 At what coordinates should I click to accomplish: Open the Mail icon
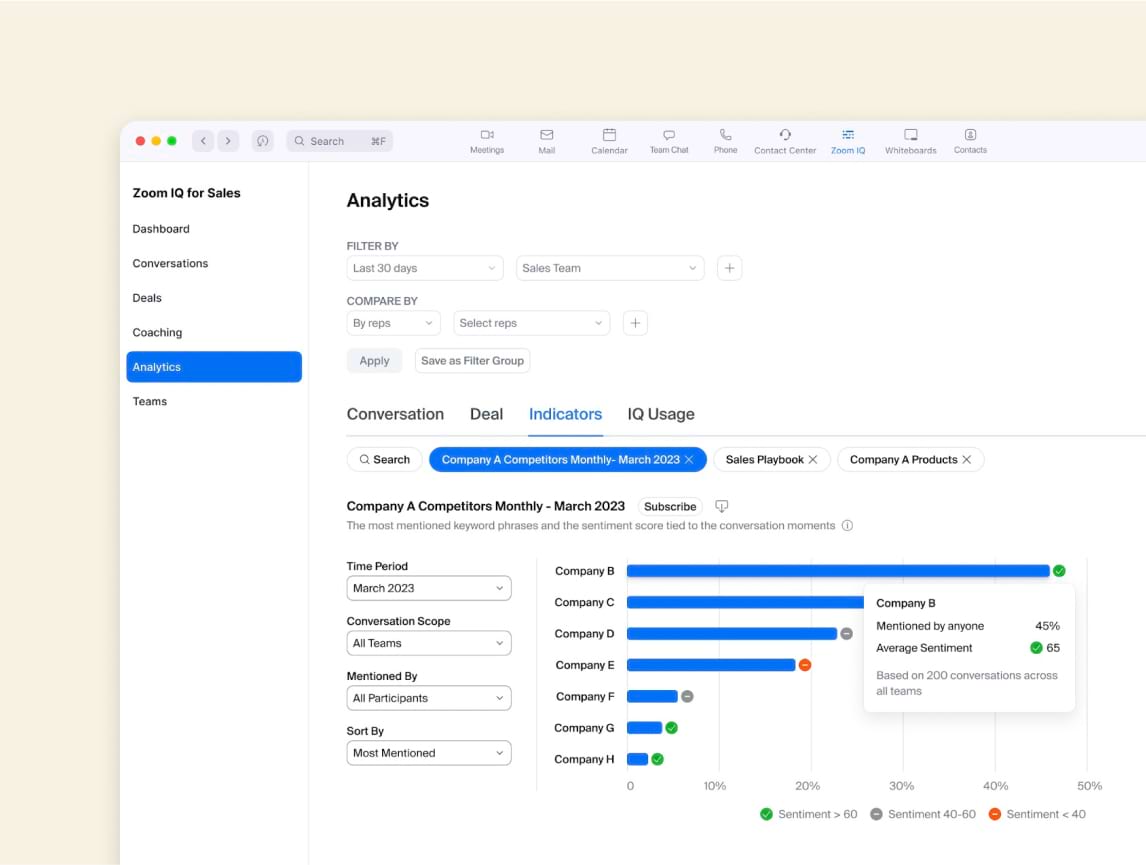tap(547, 140)
